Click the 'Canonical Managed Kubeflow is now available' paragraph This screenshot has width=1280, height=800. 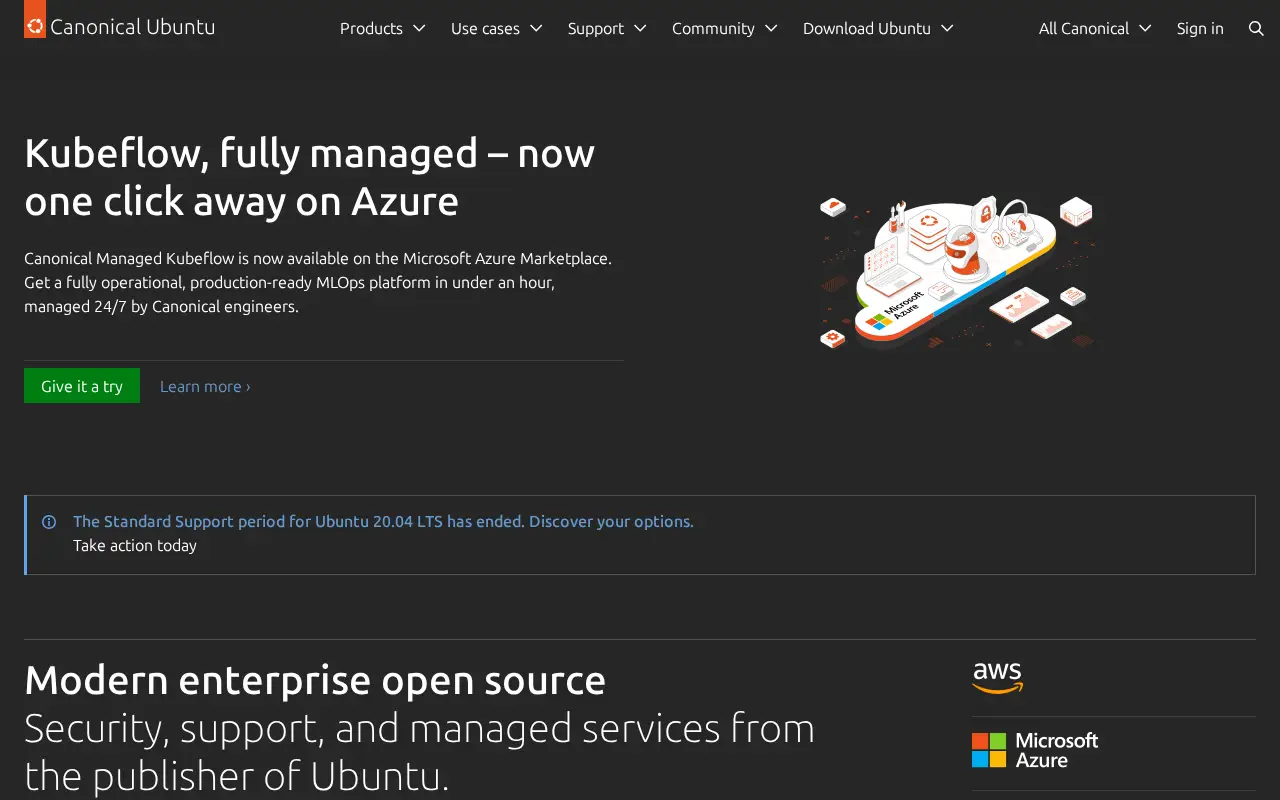(x=318, y=282)
